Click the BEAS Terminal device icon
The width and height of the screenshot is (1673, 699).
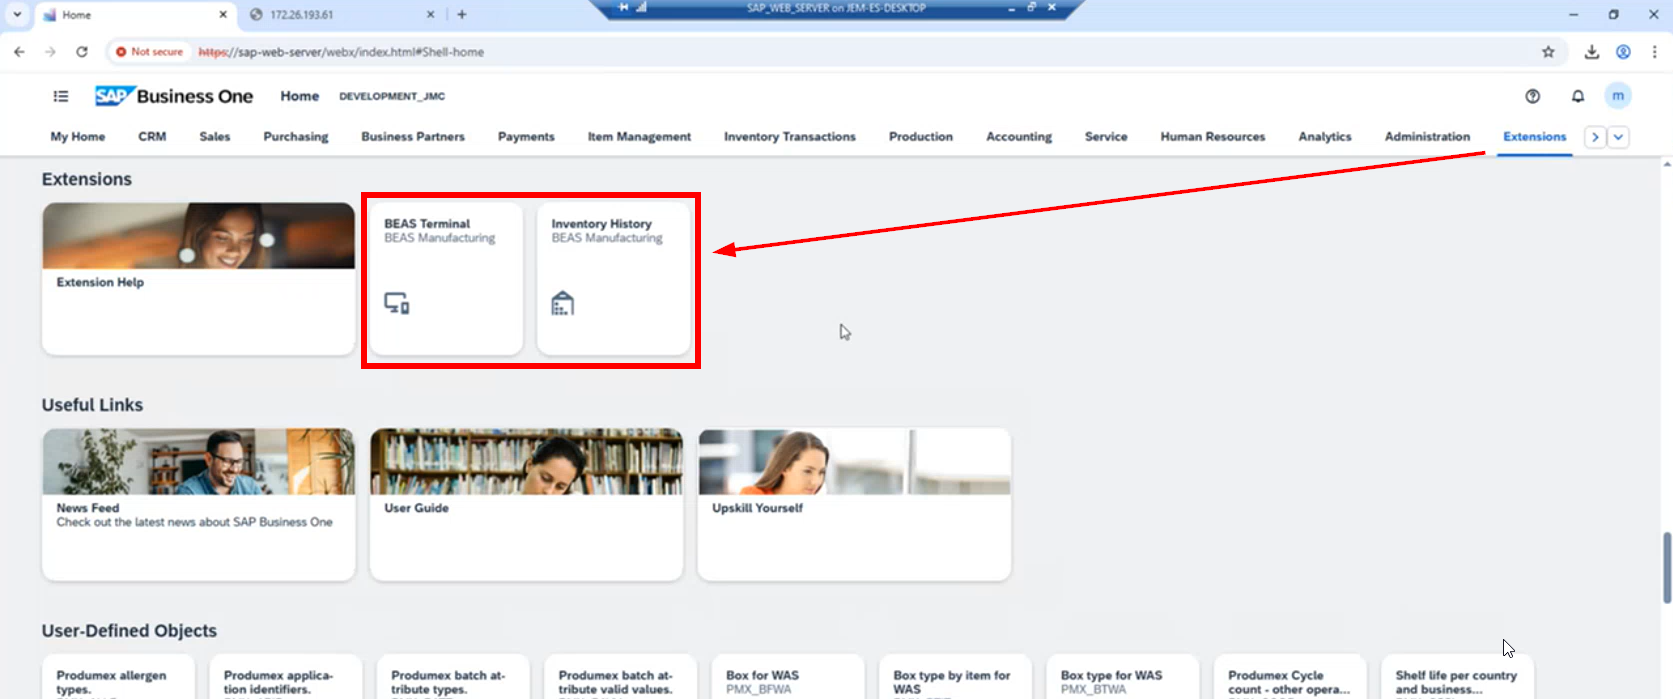(x=397, y=303)
